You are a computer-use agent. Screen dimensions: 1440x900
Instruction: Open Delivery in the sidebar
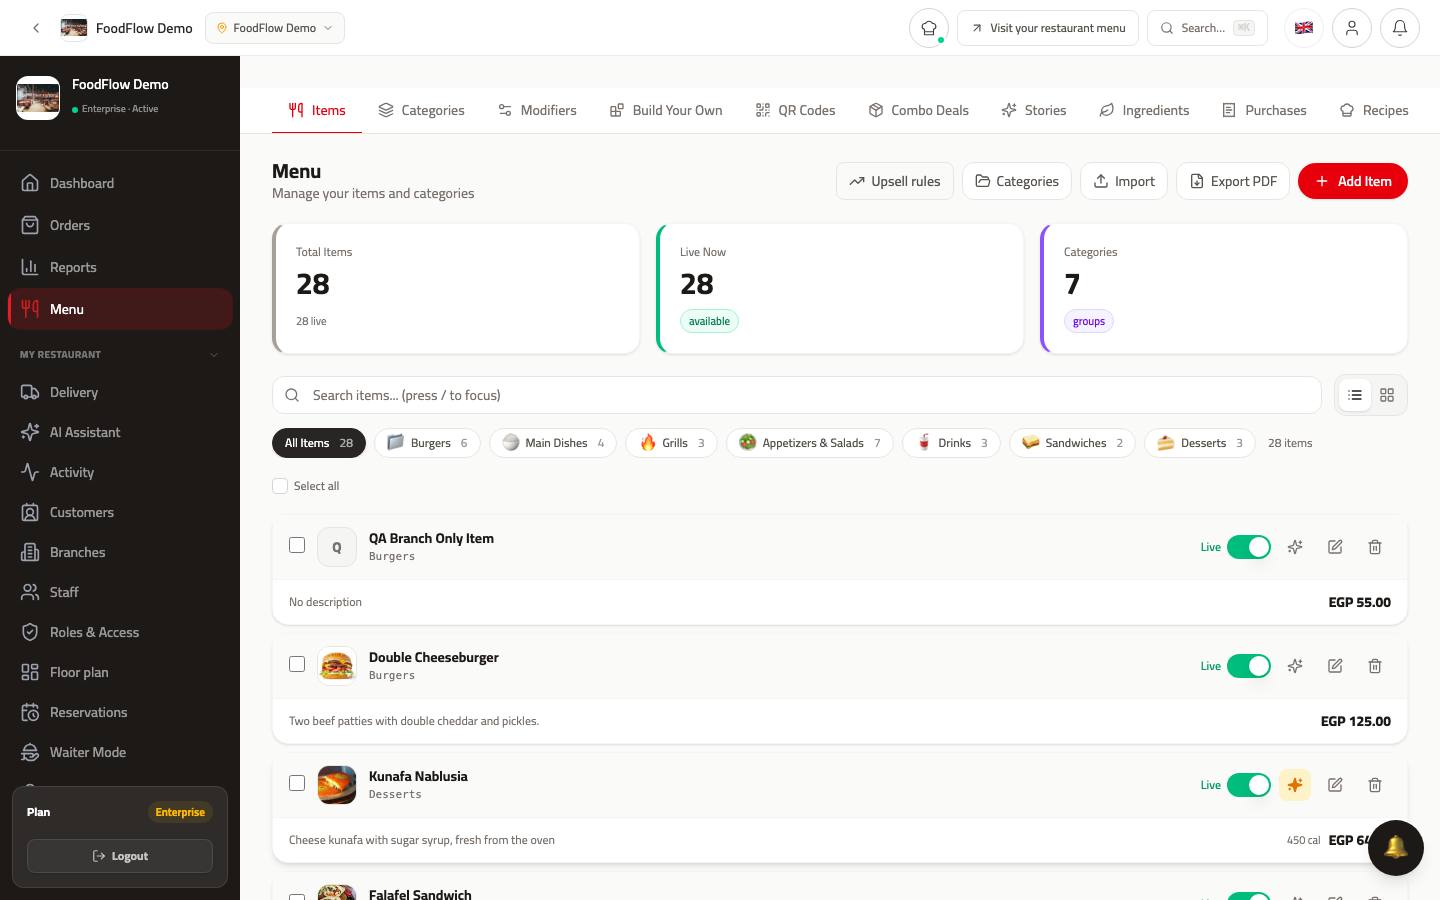tap(120, 392)
